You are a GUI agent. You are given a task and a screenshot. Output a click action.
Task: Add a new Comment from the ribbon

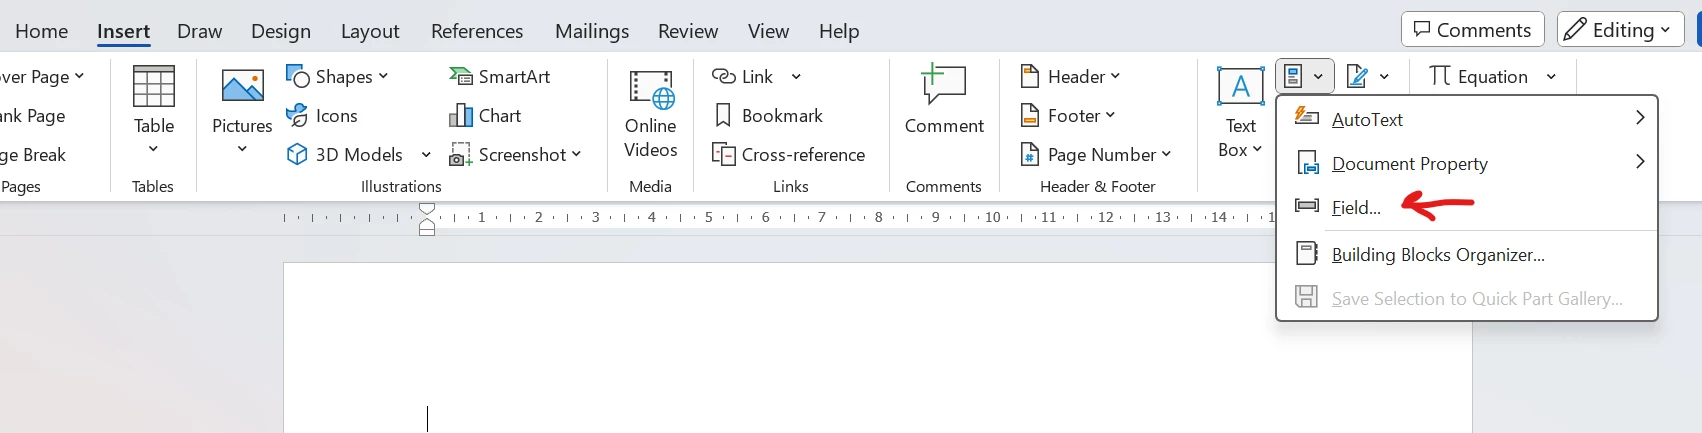click(x=944, y=100)
